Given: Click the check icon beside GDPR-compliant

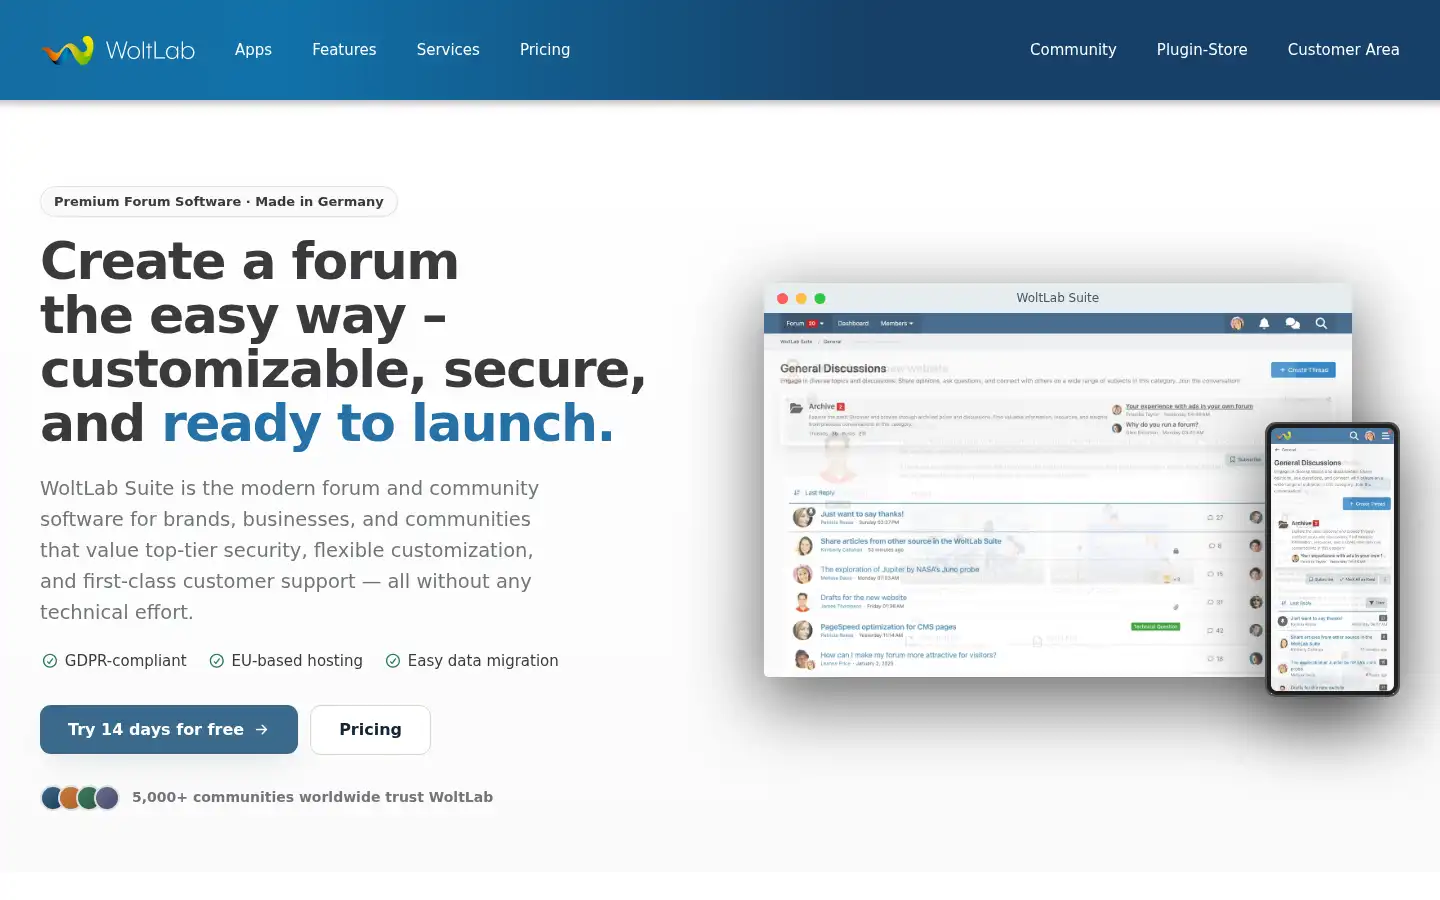Looking at the screenshot, I should pos(49,661).
